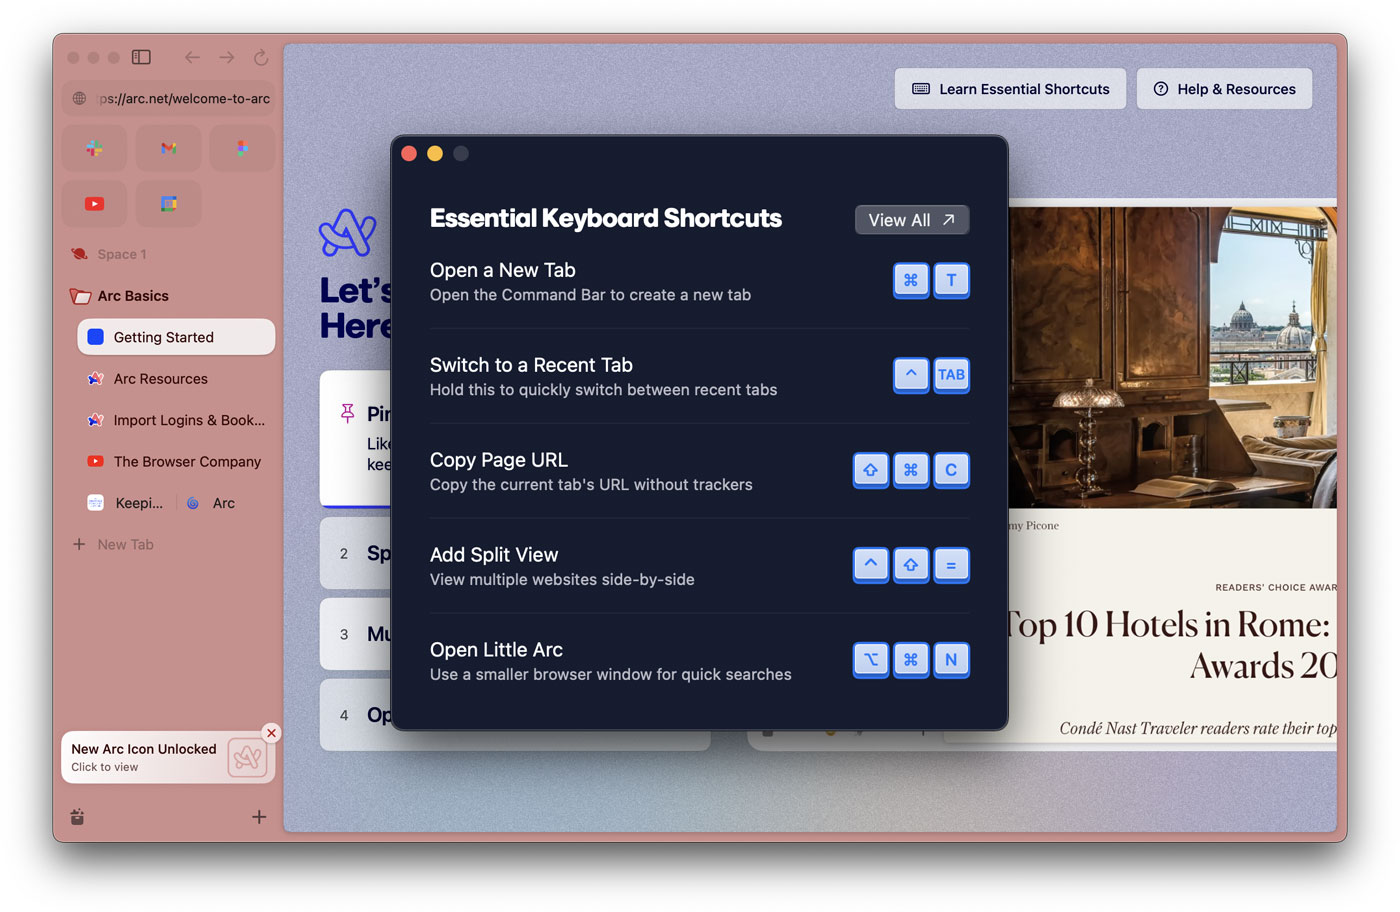Open the pinned Slack favorite
The width and height of the screenshot is (1400, 912).
coord(94,148)
